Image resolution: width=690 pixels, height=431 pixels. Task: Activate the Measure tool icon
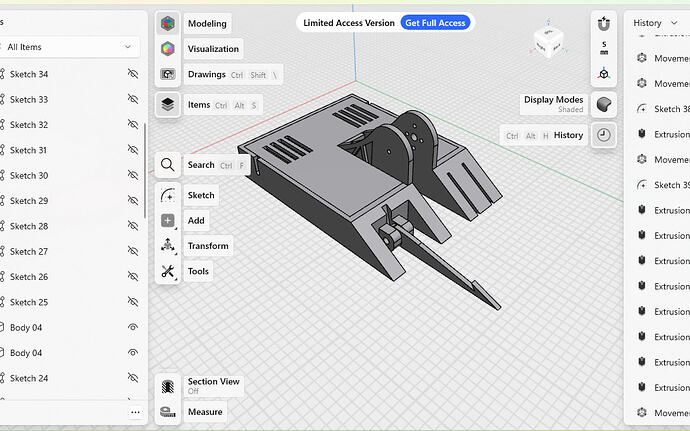click(168, 412)
